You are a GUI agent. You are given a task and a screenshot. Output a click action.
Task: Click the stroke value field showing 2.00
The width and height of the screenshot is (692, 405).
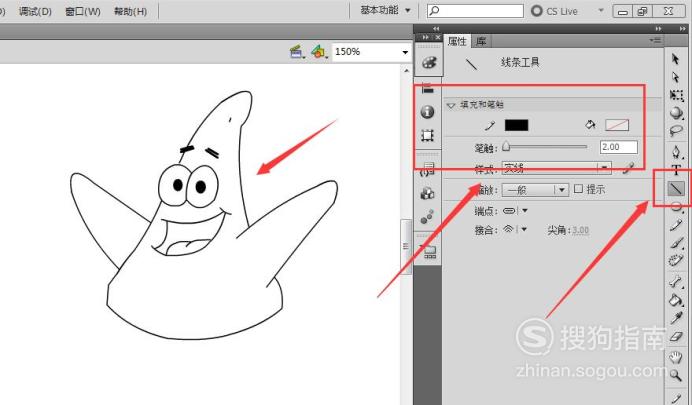pos(618,147)
